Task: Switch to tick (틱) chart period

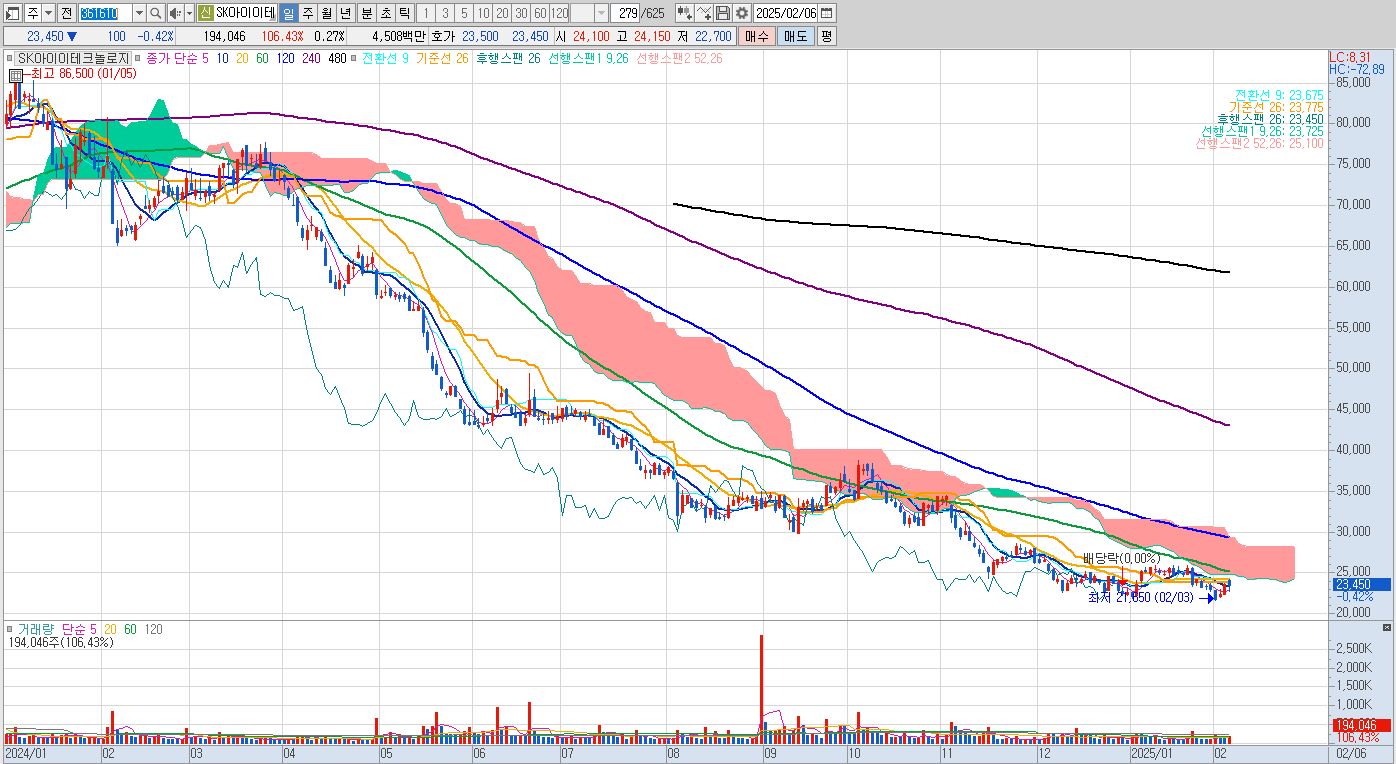Action: point(404,13)
